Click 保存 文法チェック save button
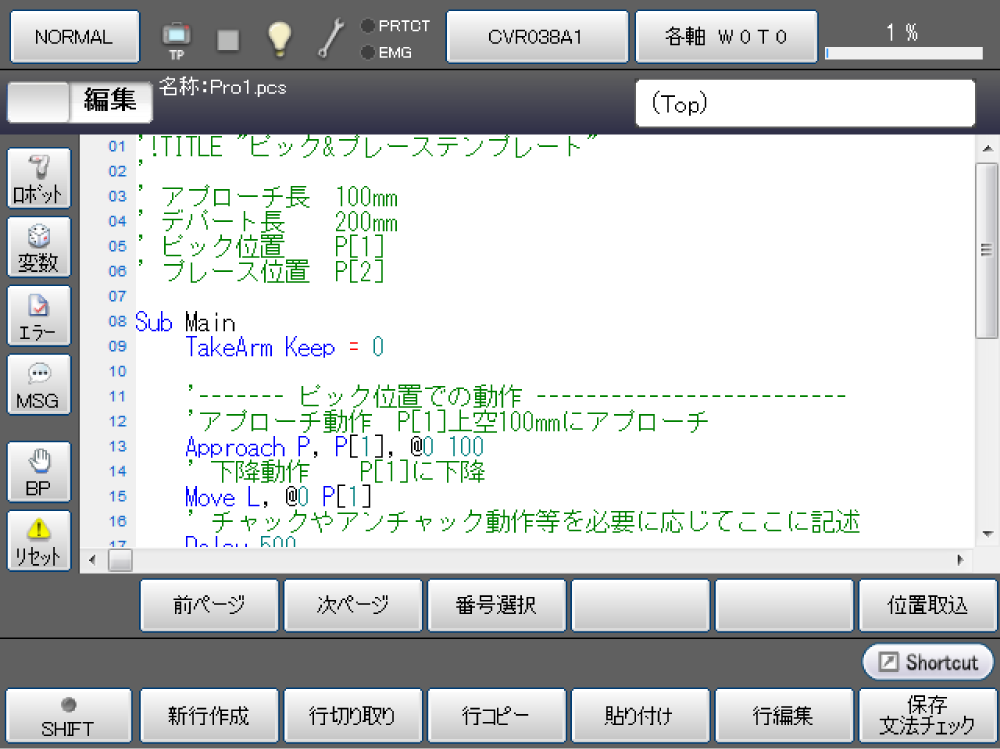 point(926,716)
